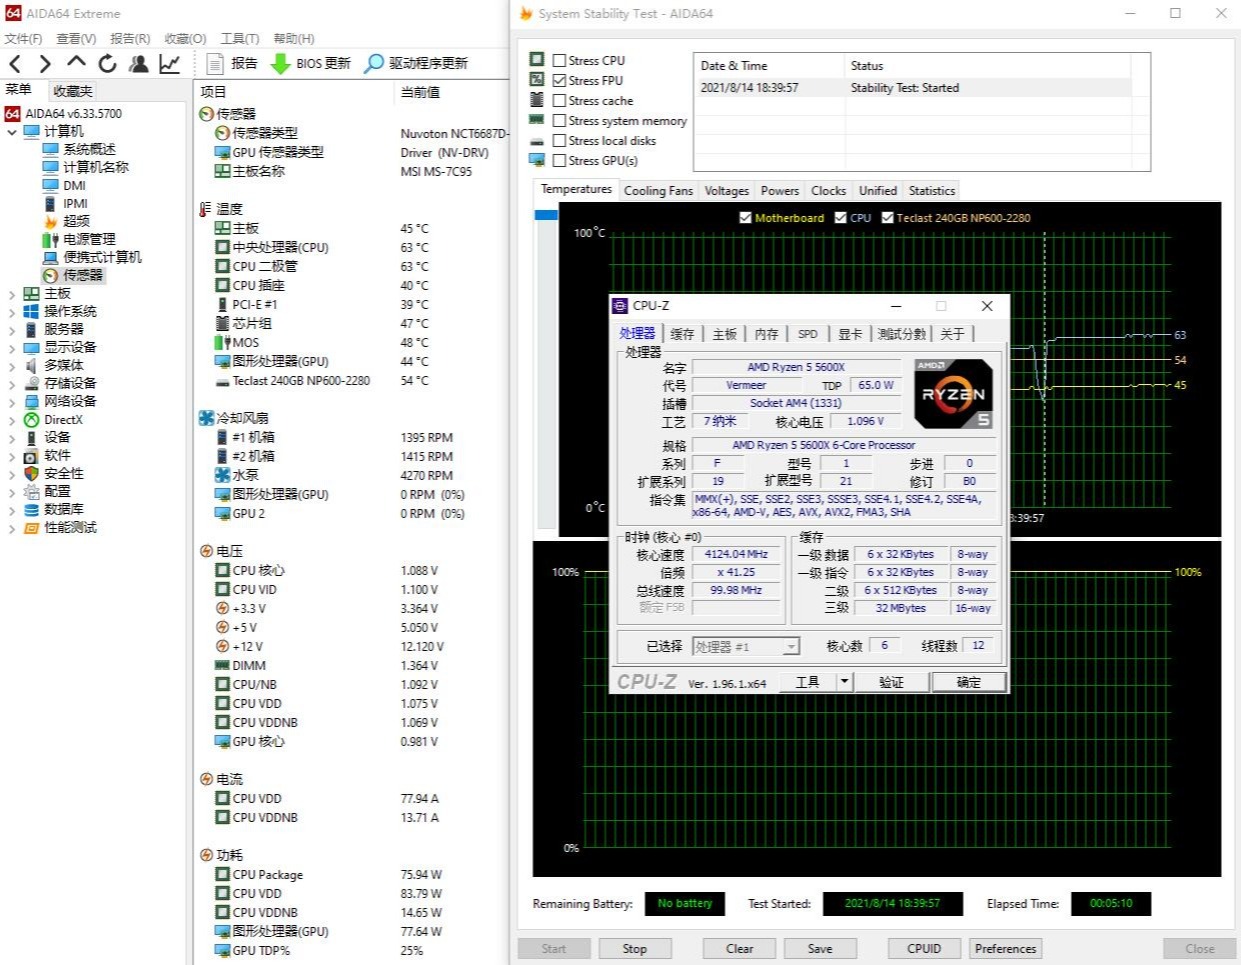Open the line graph icon in toolbar
Screen dimensions: 1241x965
[170, 64]
